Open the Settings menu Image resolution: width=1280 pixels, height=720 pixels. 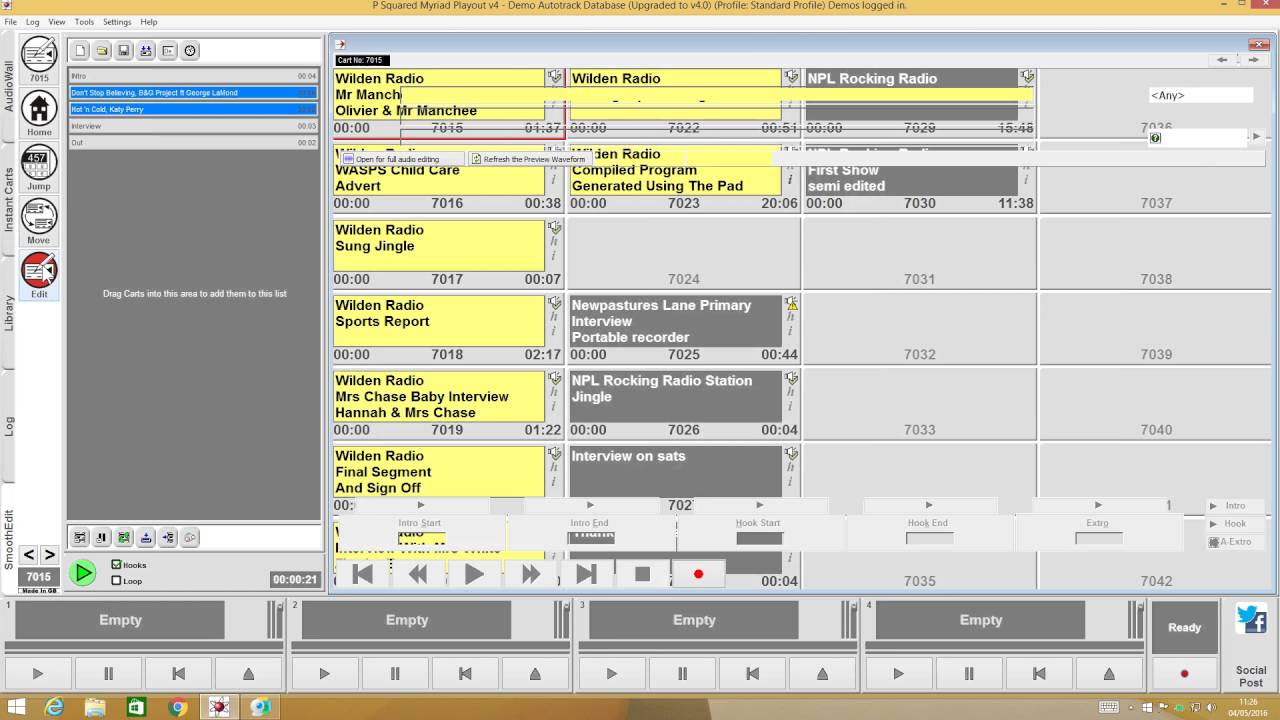pos(117,22)
